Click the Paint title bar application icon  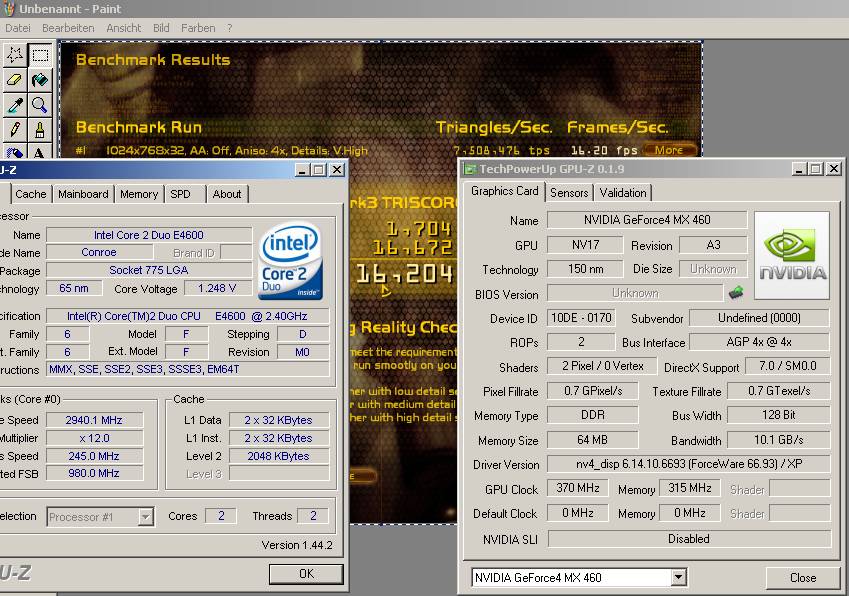pos(9,9)
